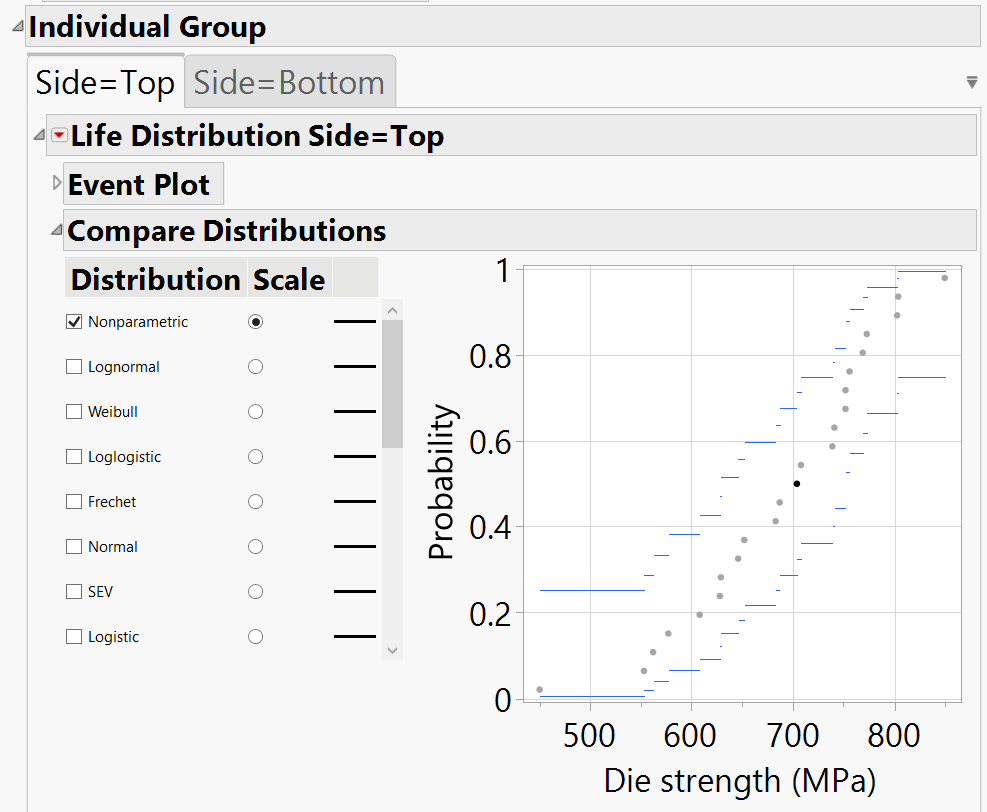Select the Loglogistic scale radio button
Viewport: 987px width, 812px height.
pyautogui.click(x=255, y=457)
